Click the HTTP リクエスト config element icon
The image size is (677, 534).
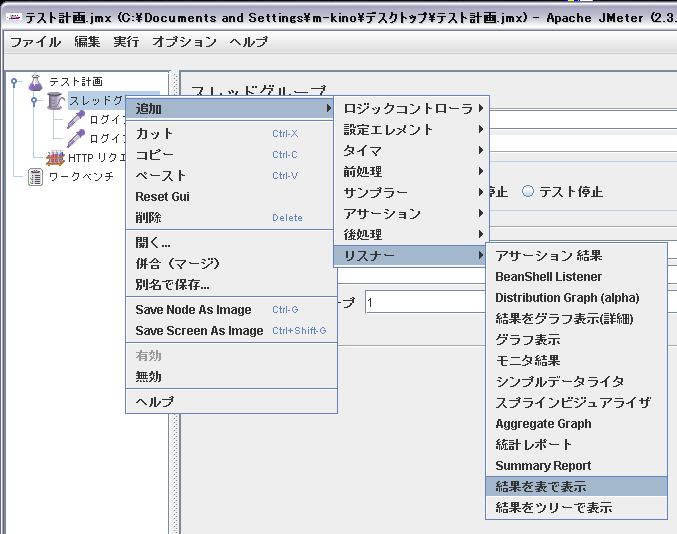pos(54,158)
